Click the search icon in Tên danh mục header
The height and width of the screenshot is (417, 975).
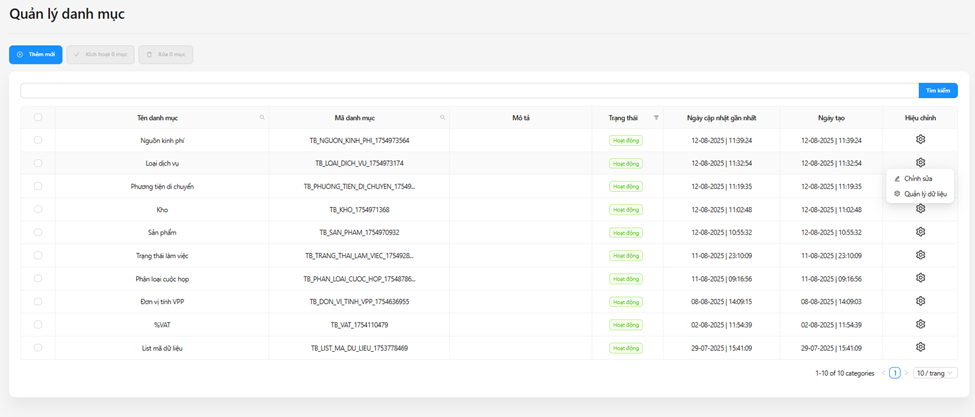click(x=262, y=118)
